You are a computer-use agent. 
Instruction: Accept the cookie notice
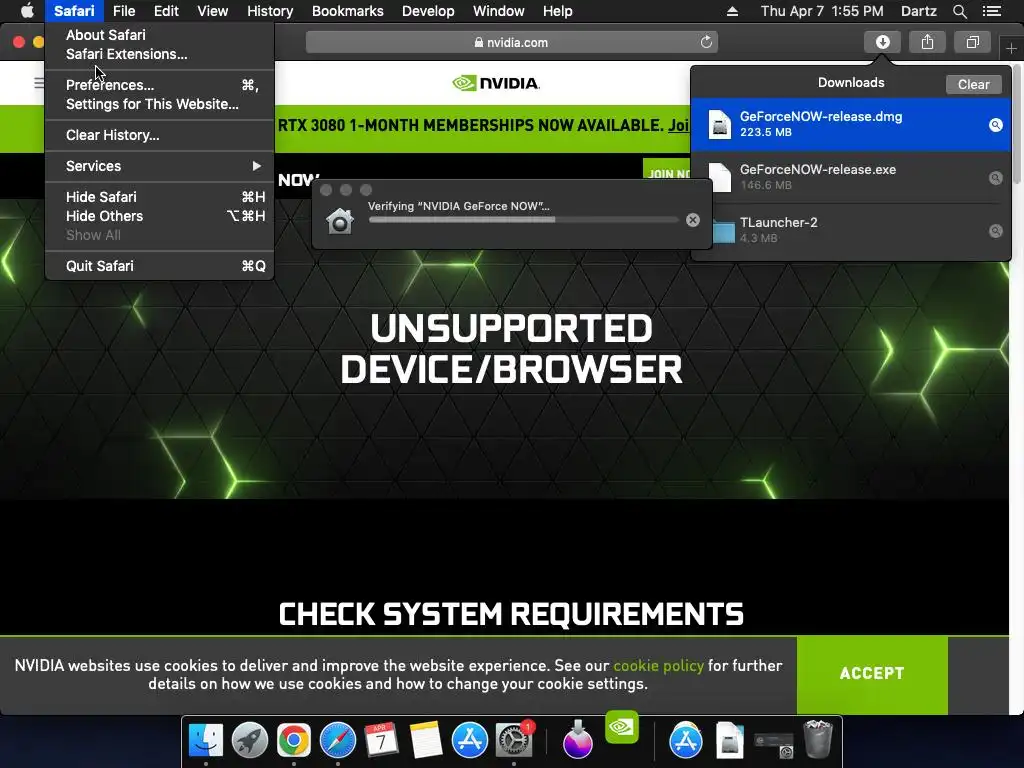coord(872,673)
